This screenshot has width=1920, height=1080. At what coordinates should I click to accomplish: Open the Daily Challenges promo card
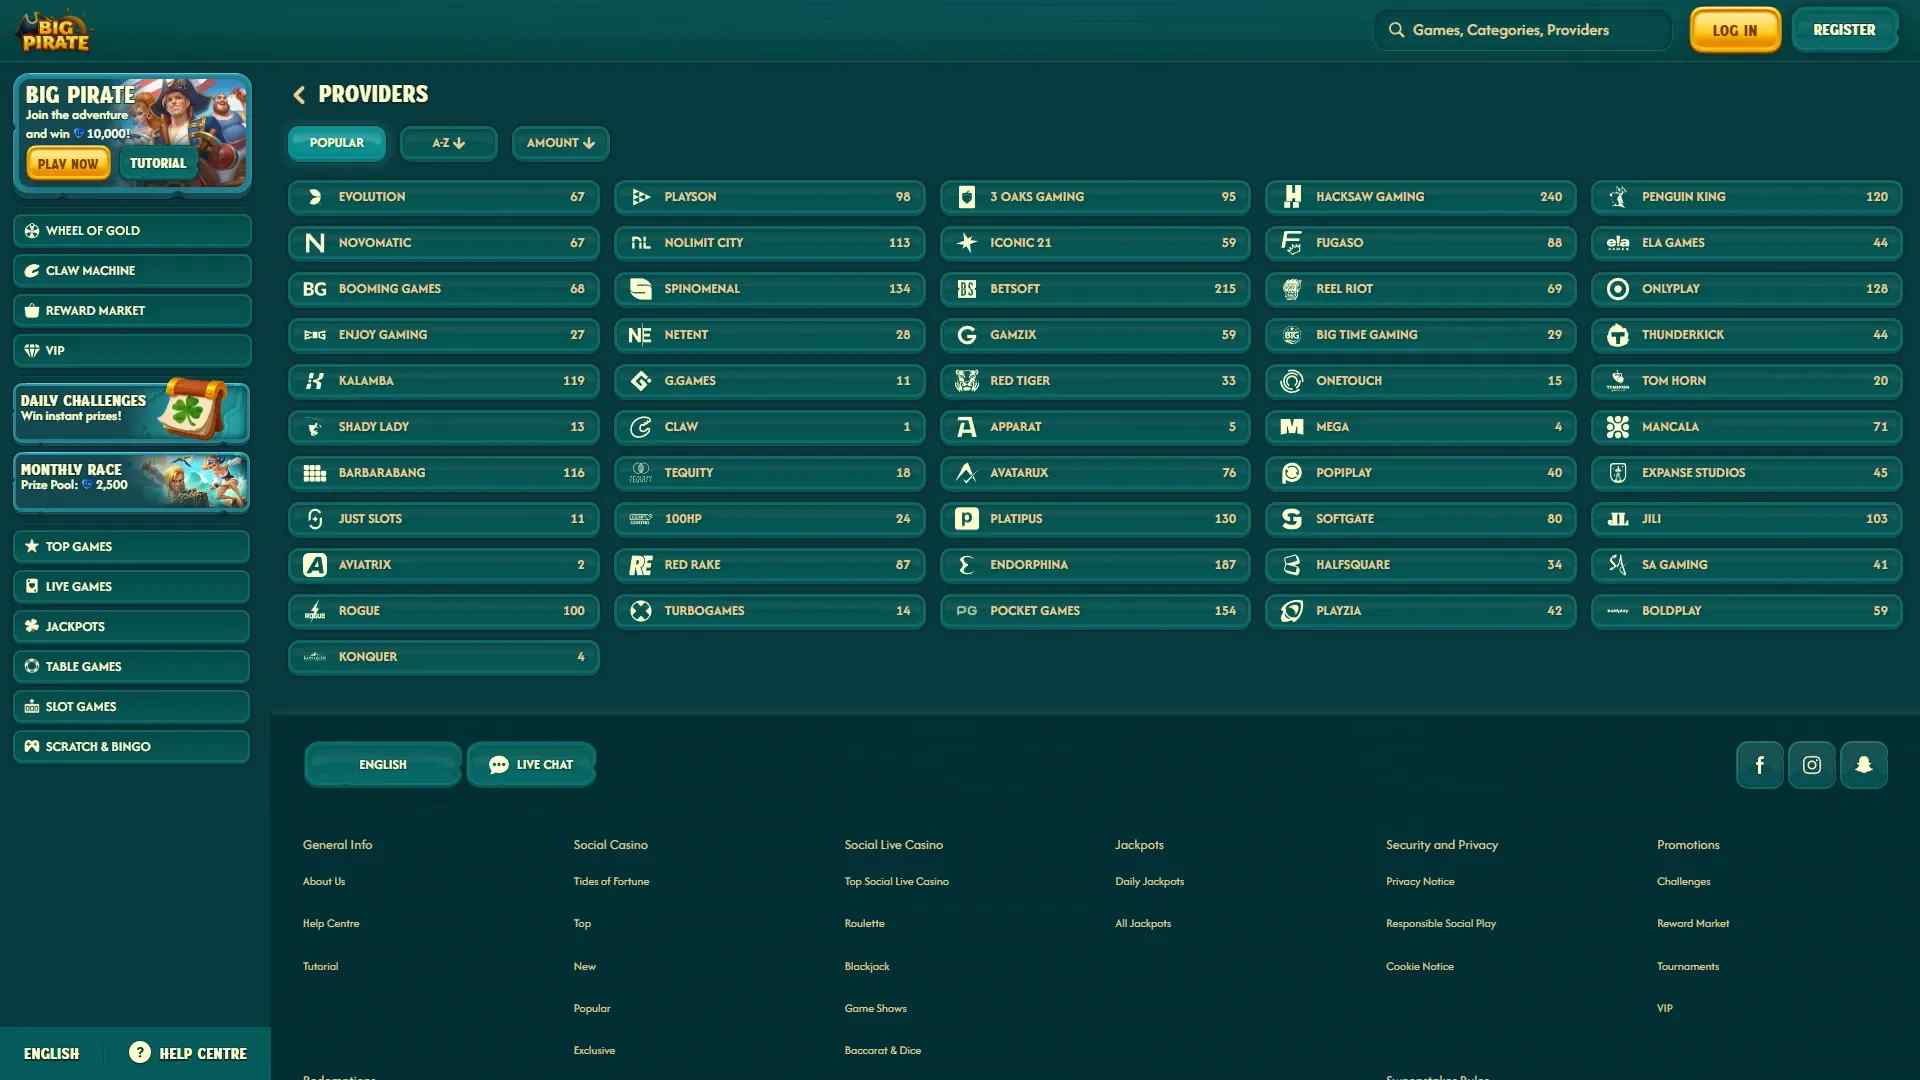pos(132,411)
